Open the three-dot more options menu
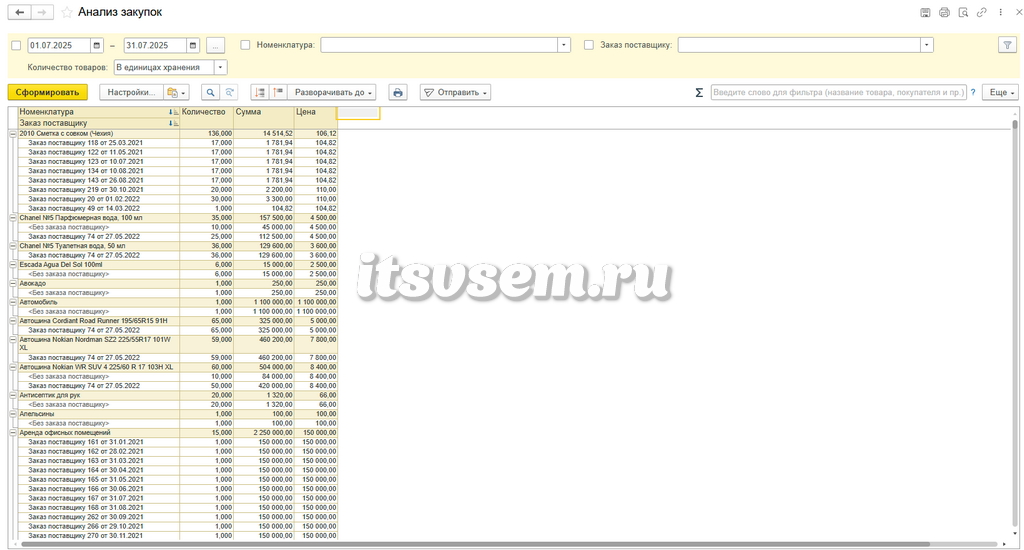 click(x=1000, y=12)
